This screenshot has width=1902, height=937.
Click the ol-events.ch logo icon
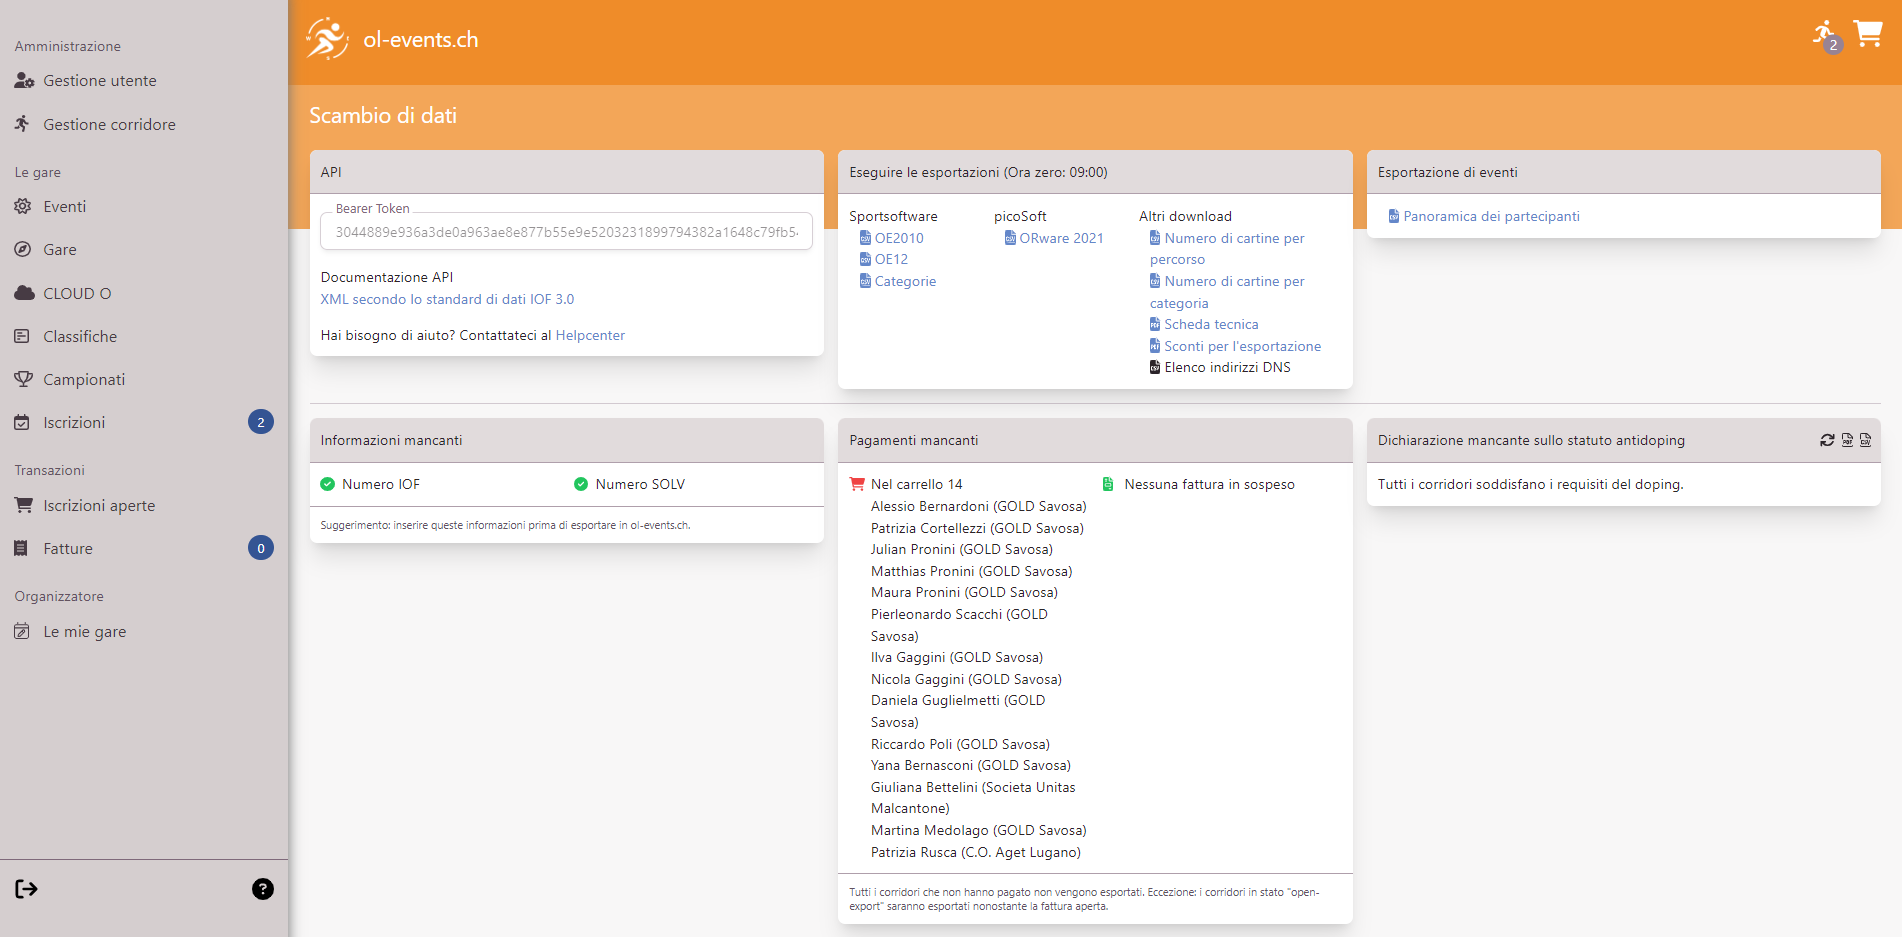[327, 39]
